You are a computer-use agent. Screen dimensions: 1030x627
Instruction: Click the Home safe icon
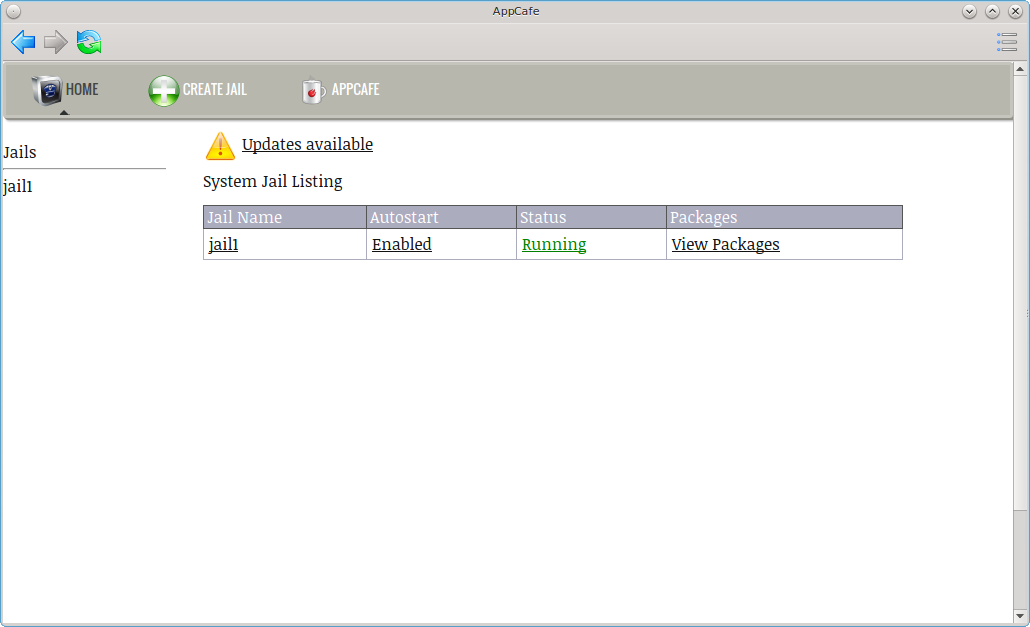click(47, 90)
